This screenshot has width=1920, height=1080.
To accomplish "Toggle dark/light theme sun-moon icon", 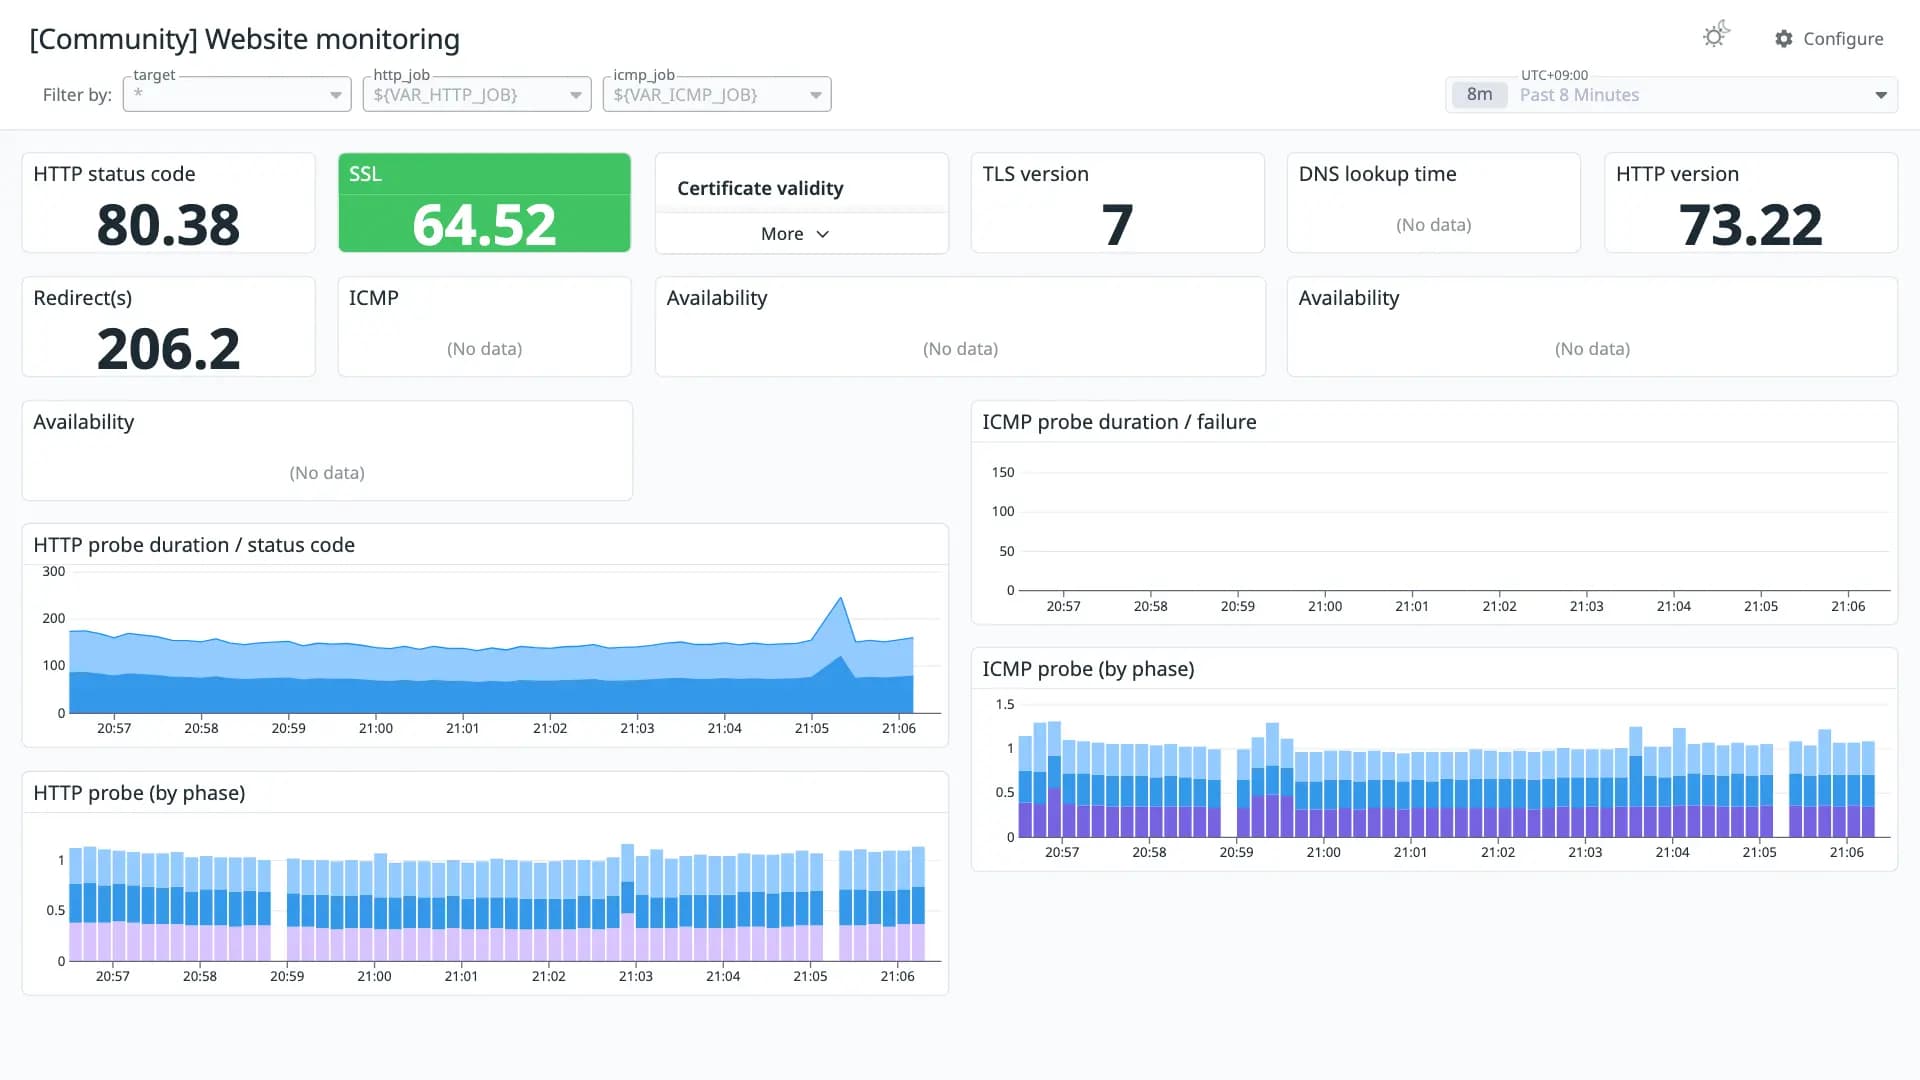I will click(x=1716, y=35).
